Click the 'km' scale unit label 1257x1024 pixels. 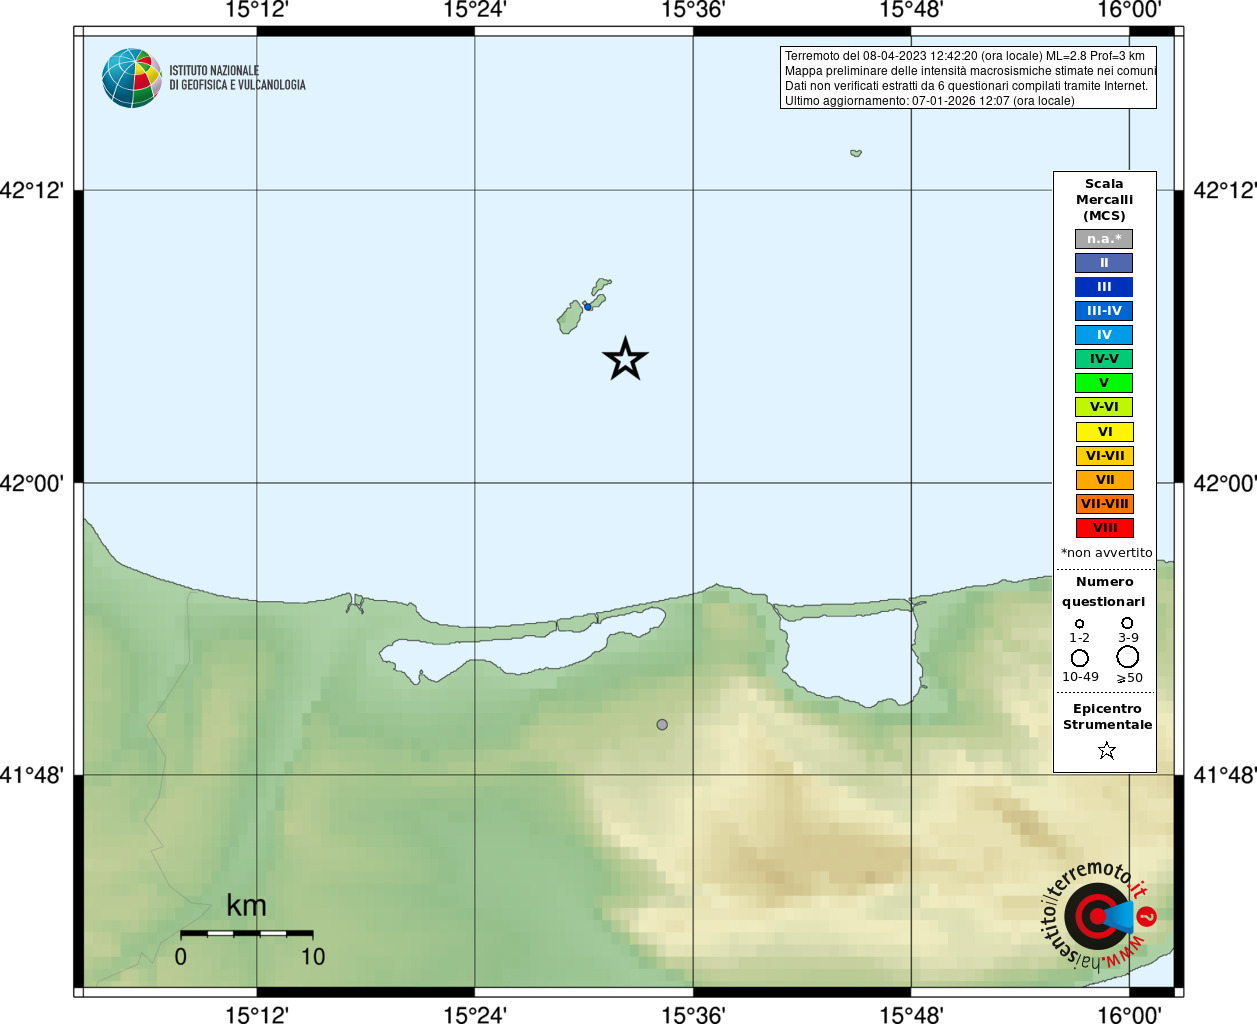(x=246, y=905)
